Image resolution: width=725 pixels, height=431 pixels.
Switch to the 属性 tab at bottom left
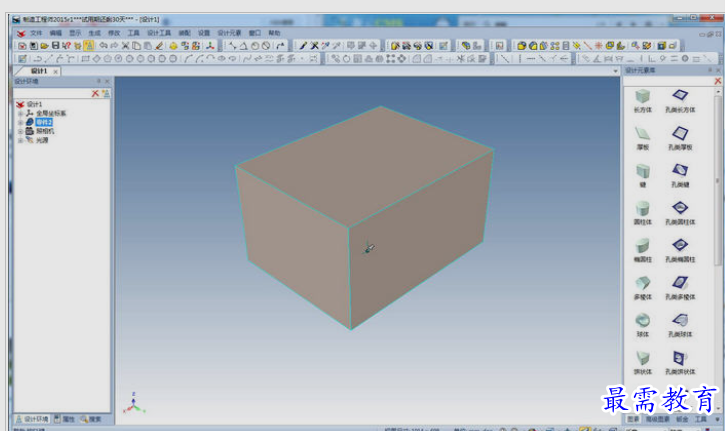[69, 419]
